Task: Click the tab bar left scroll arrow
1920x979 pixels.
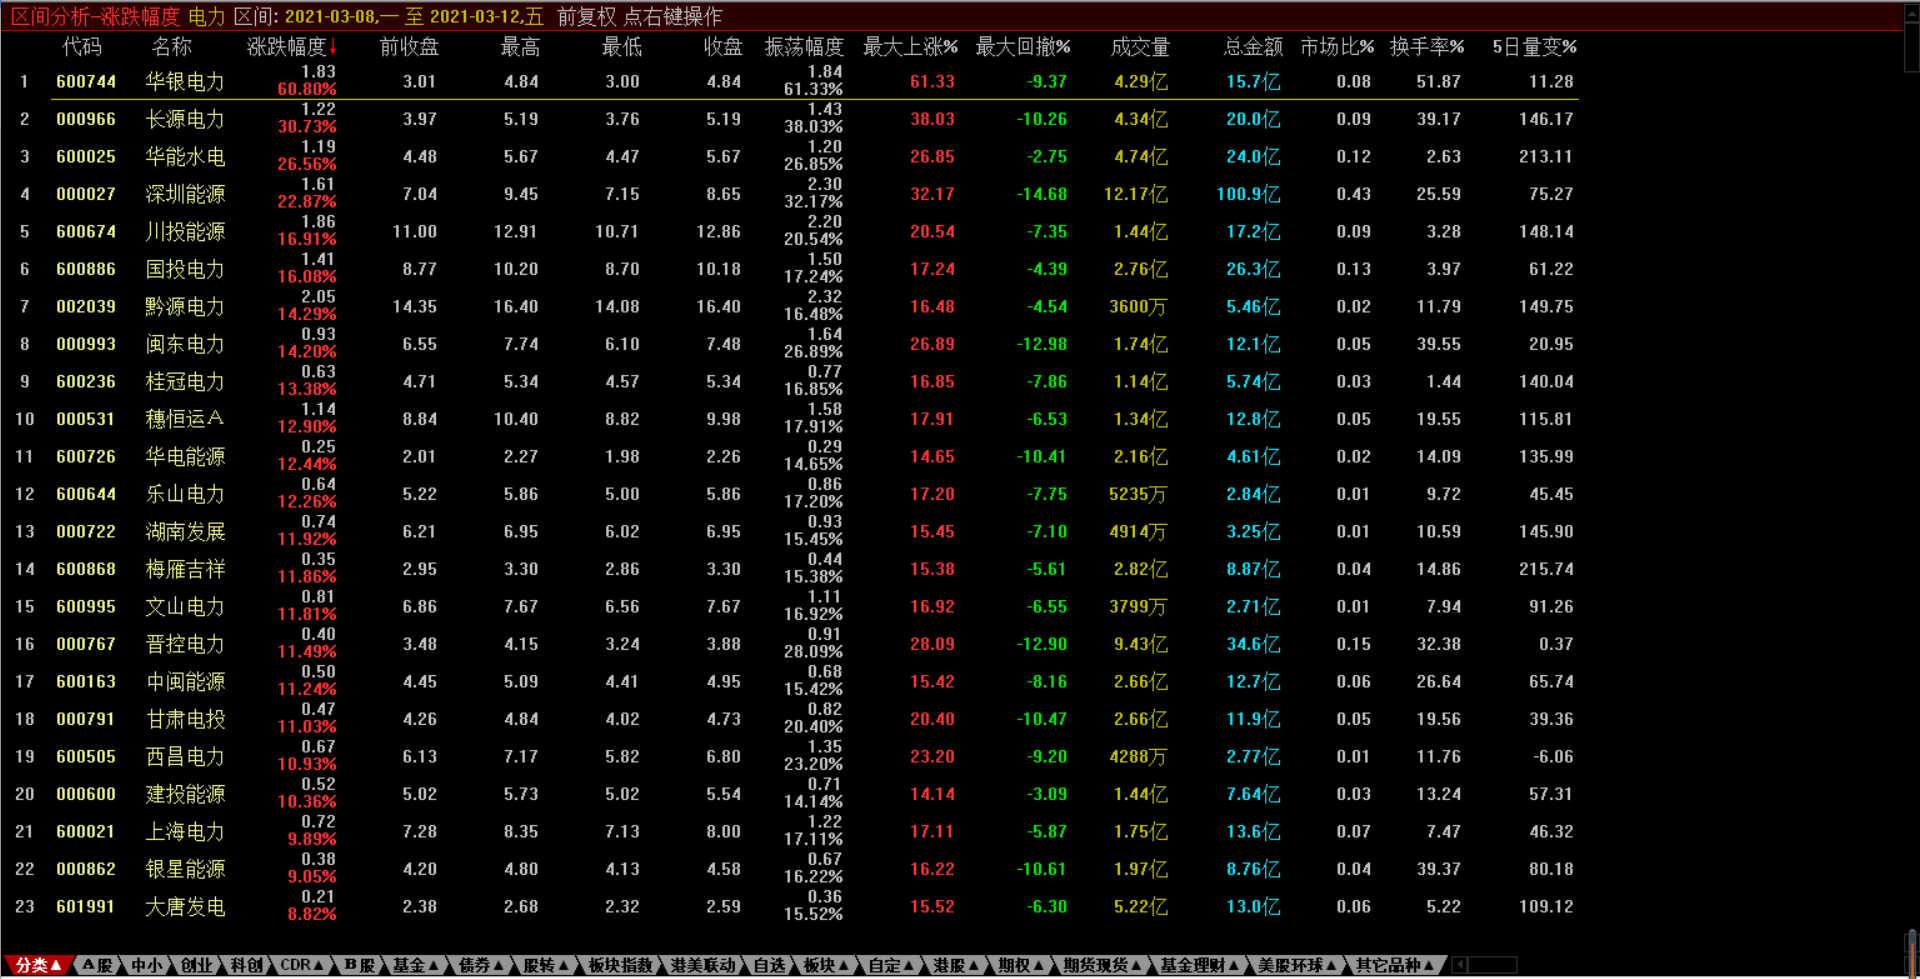Action: point(1460,965)
